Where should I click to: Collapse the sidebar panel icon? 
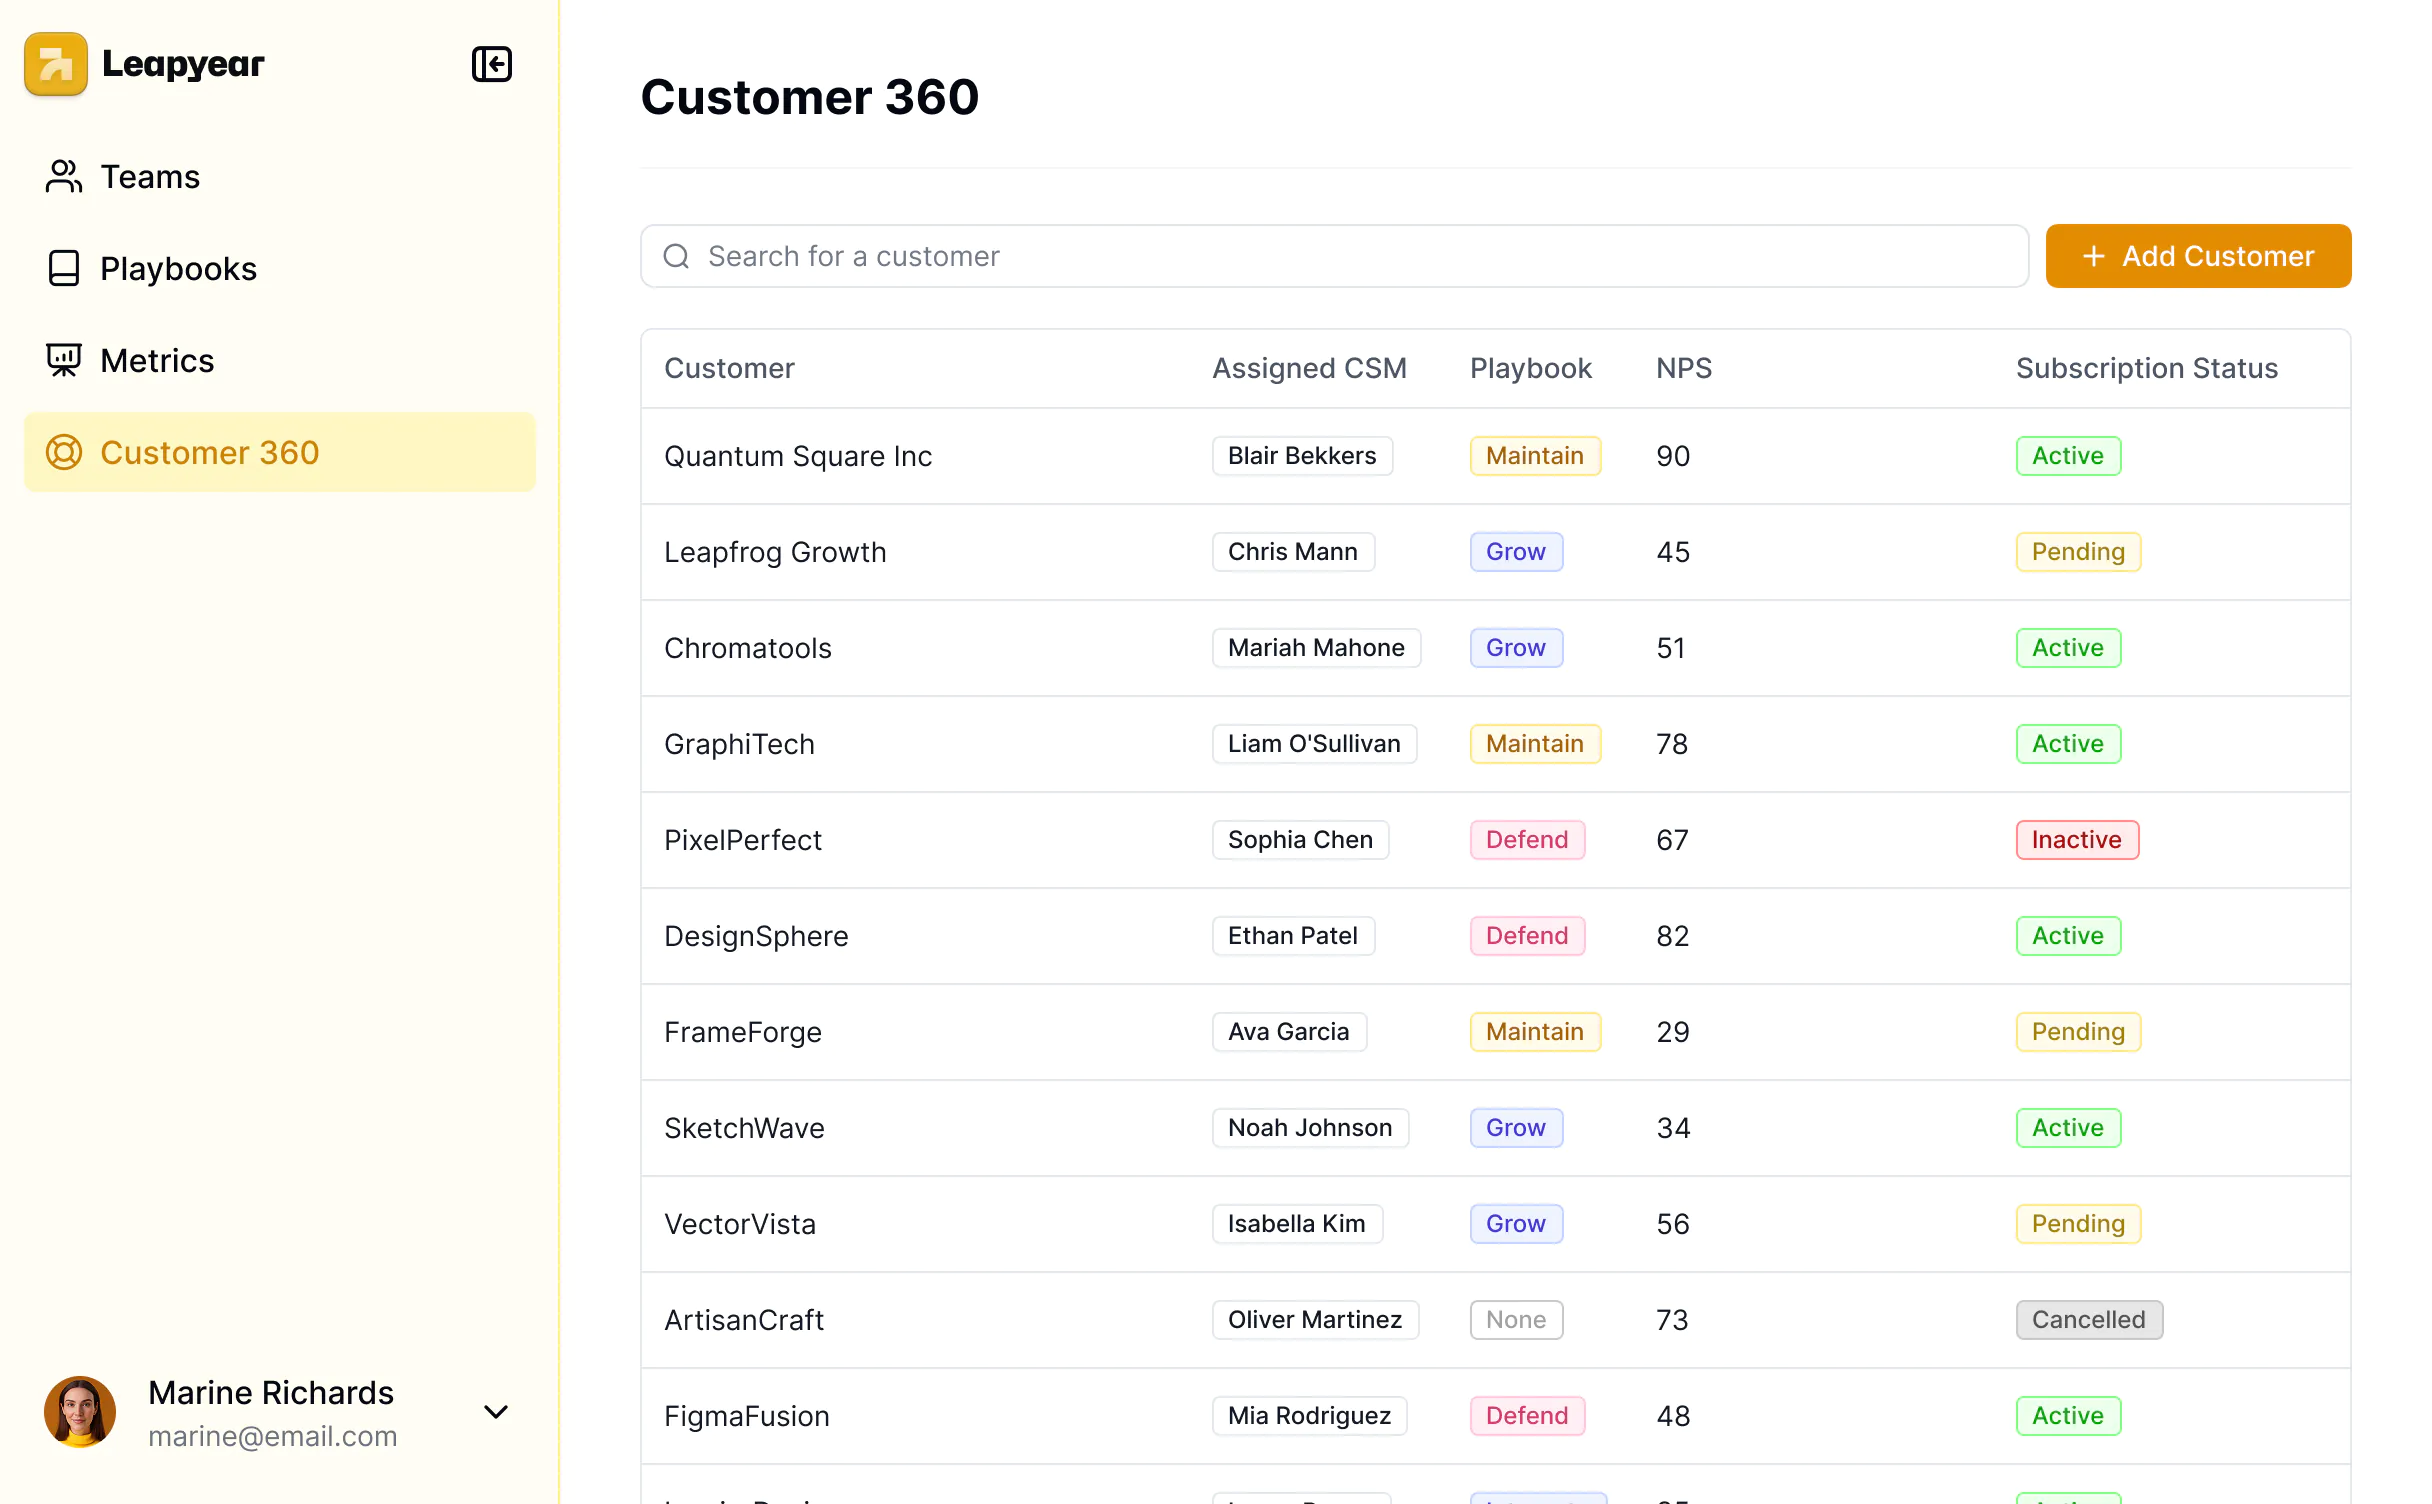pos(491,64)
